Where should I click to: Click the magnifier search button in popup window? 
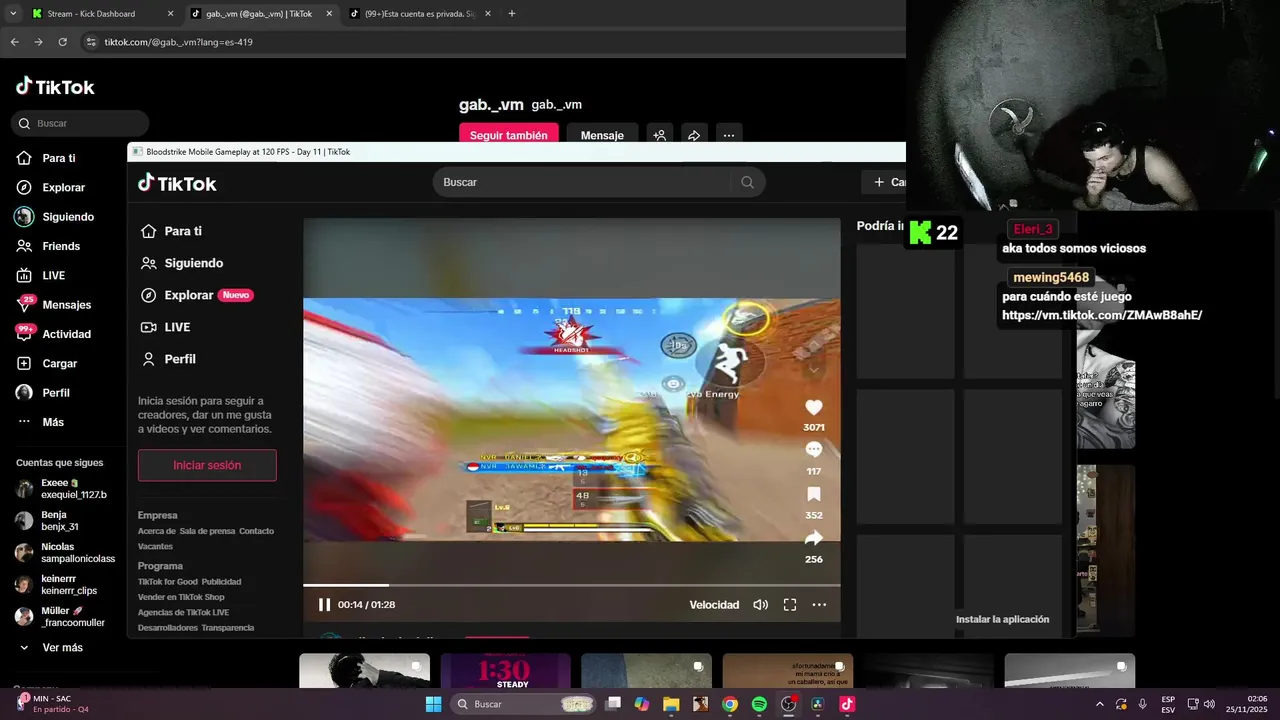click(x=748, y=182)
